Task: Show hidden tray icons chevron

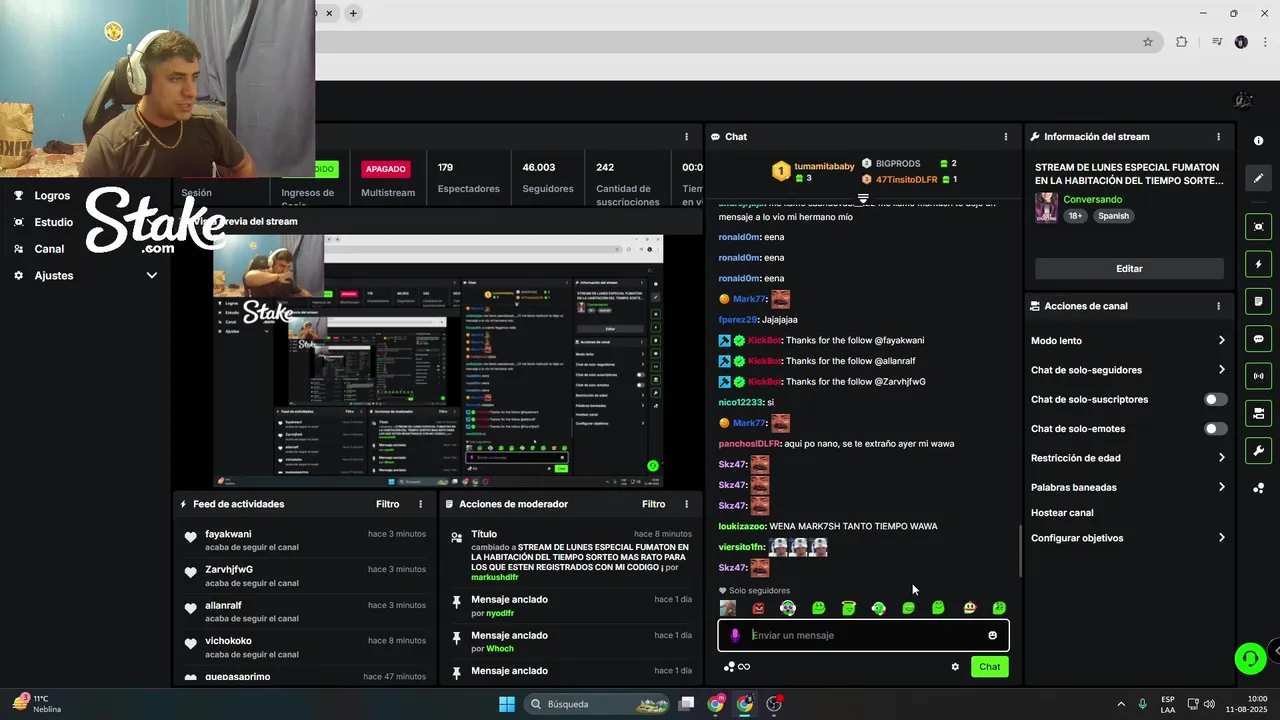Action: click(1120, 704)
